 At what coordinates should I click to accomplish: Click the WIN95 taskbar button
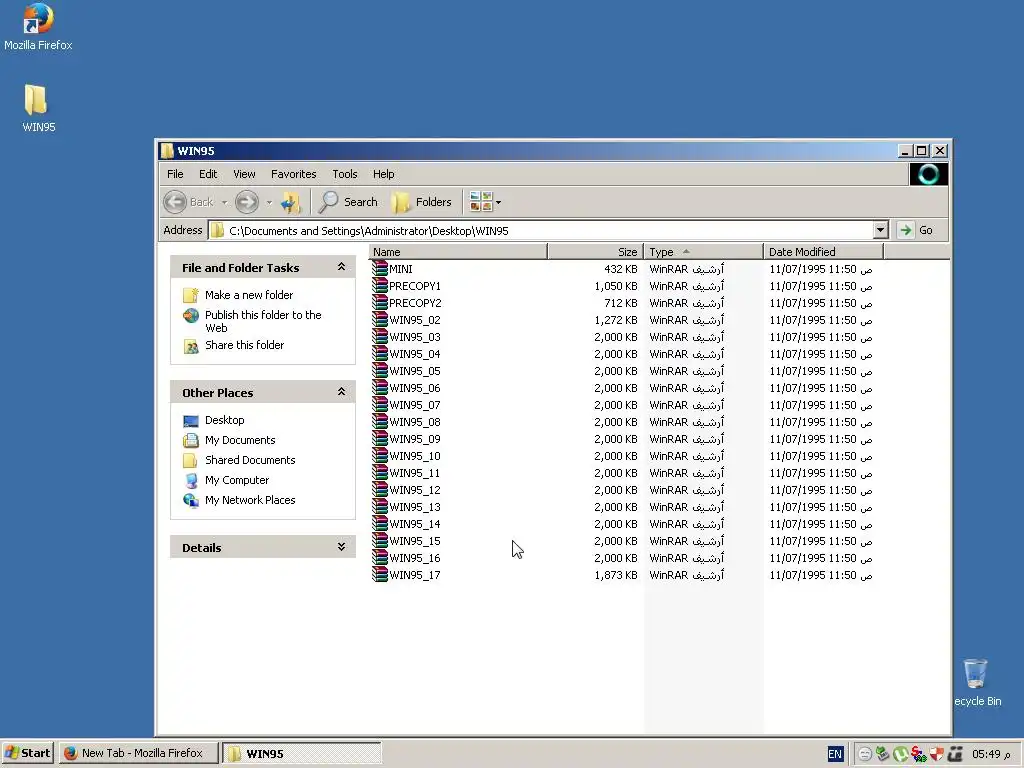(302, 754)
